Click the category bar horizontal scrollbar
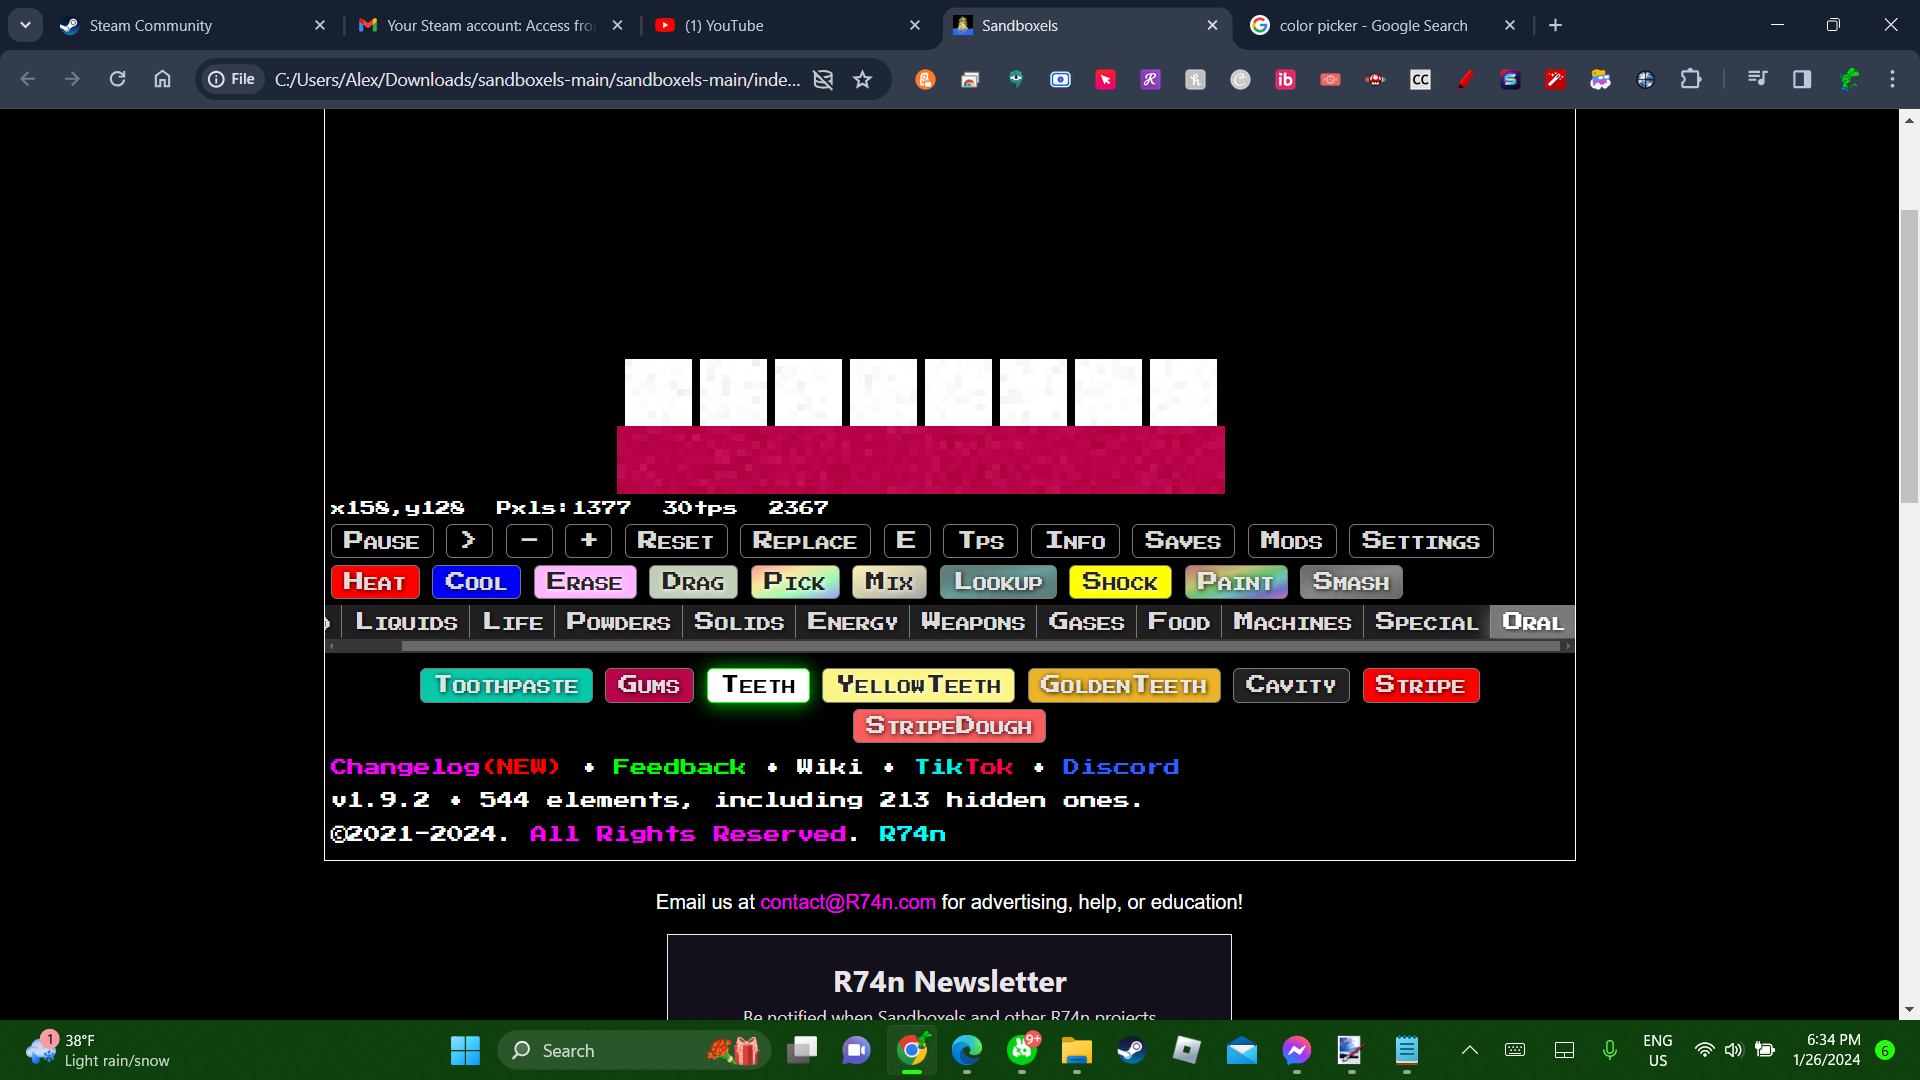The image size is (1920, 1080). pos(980,646)
